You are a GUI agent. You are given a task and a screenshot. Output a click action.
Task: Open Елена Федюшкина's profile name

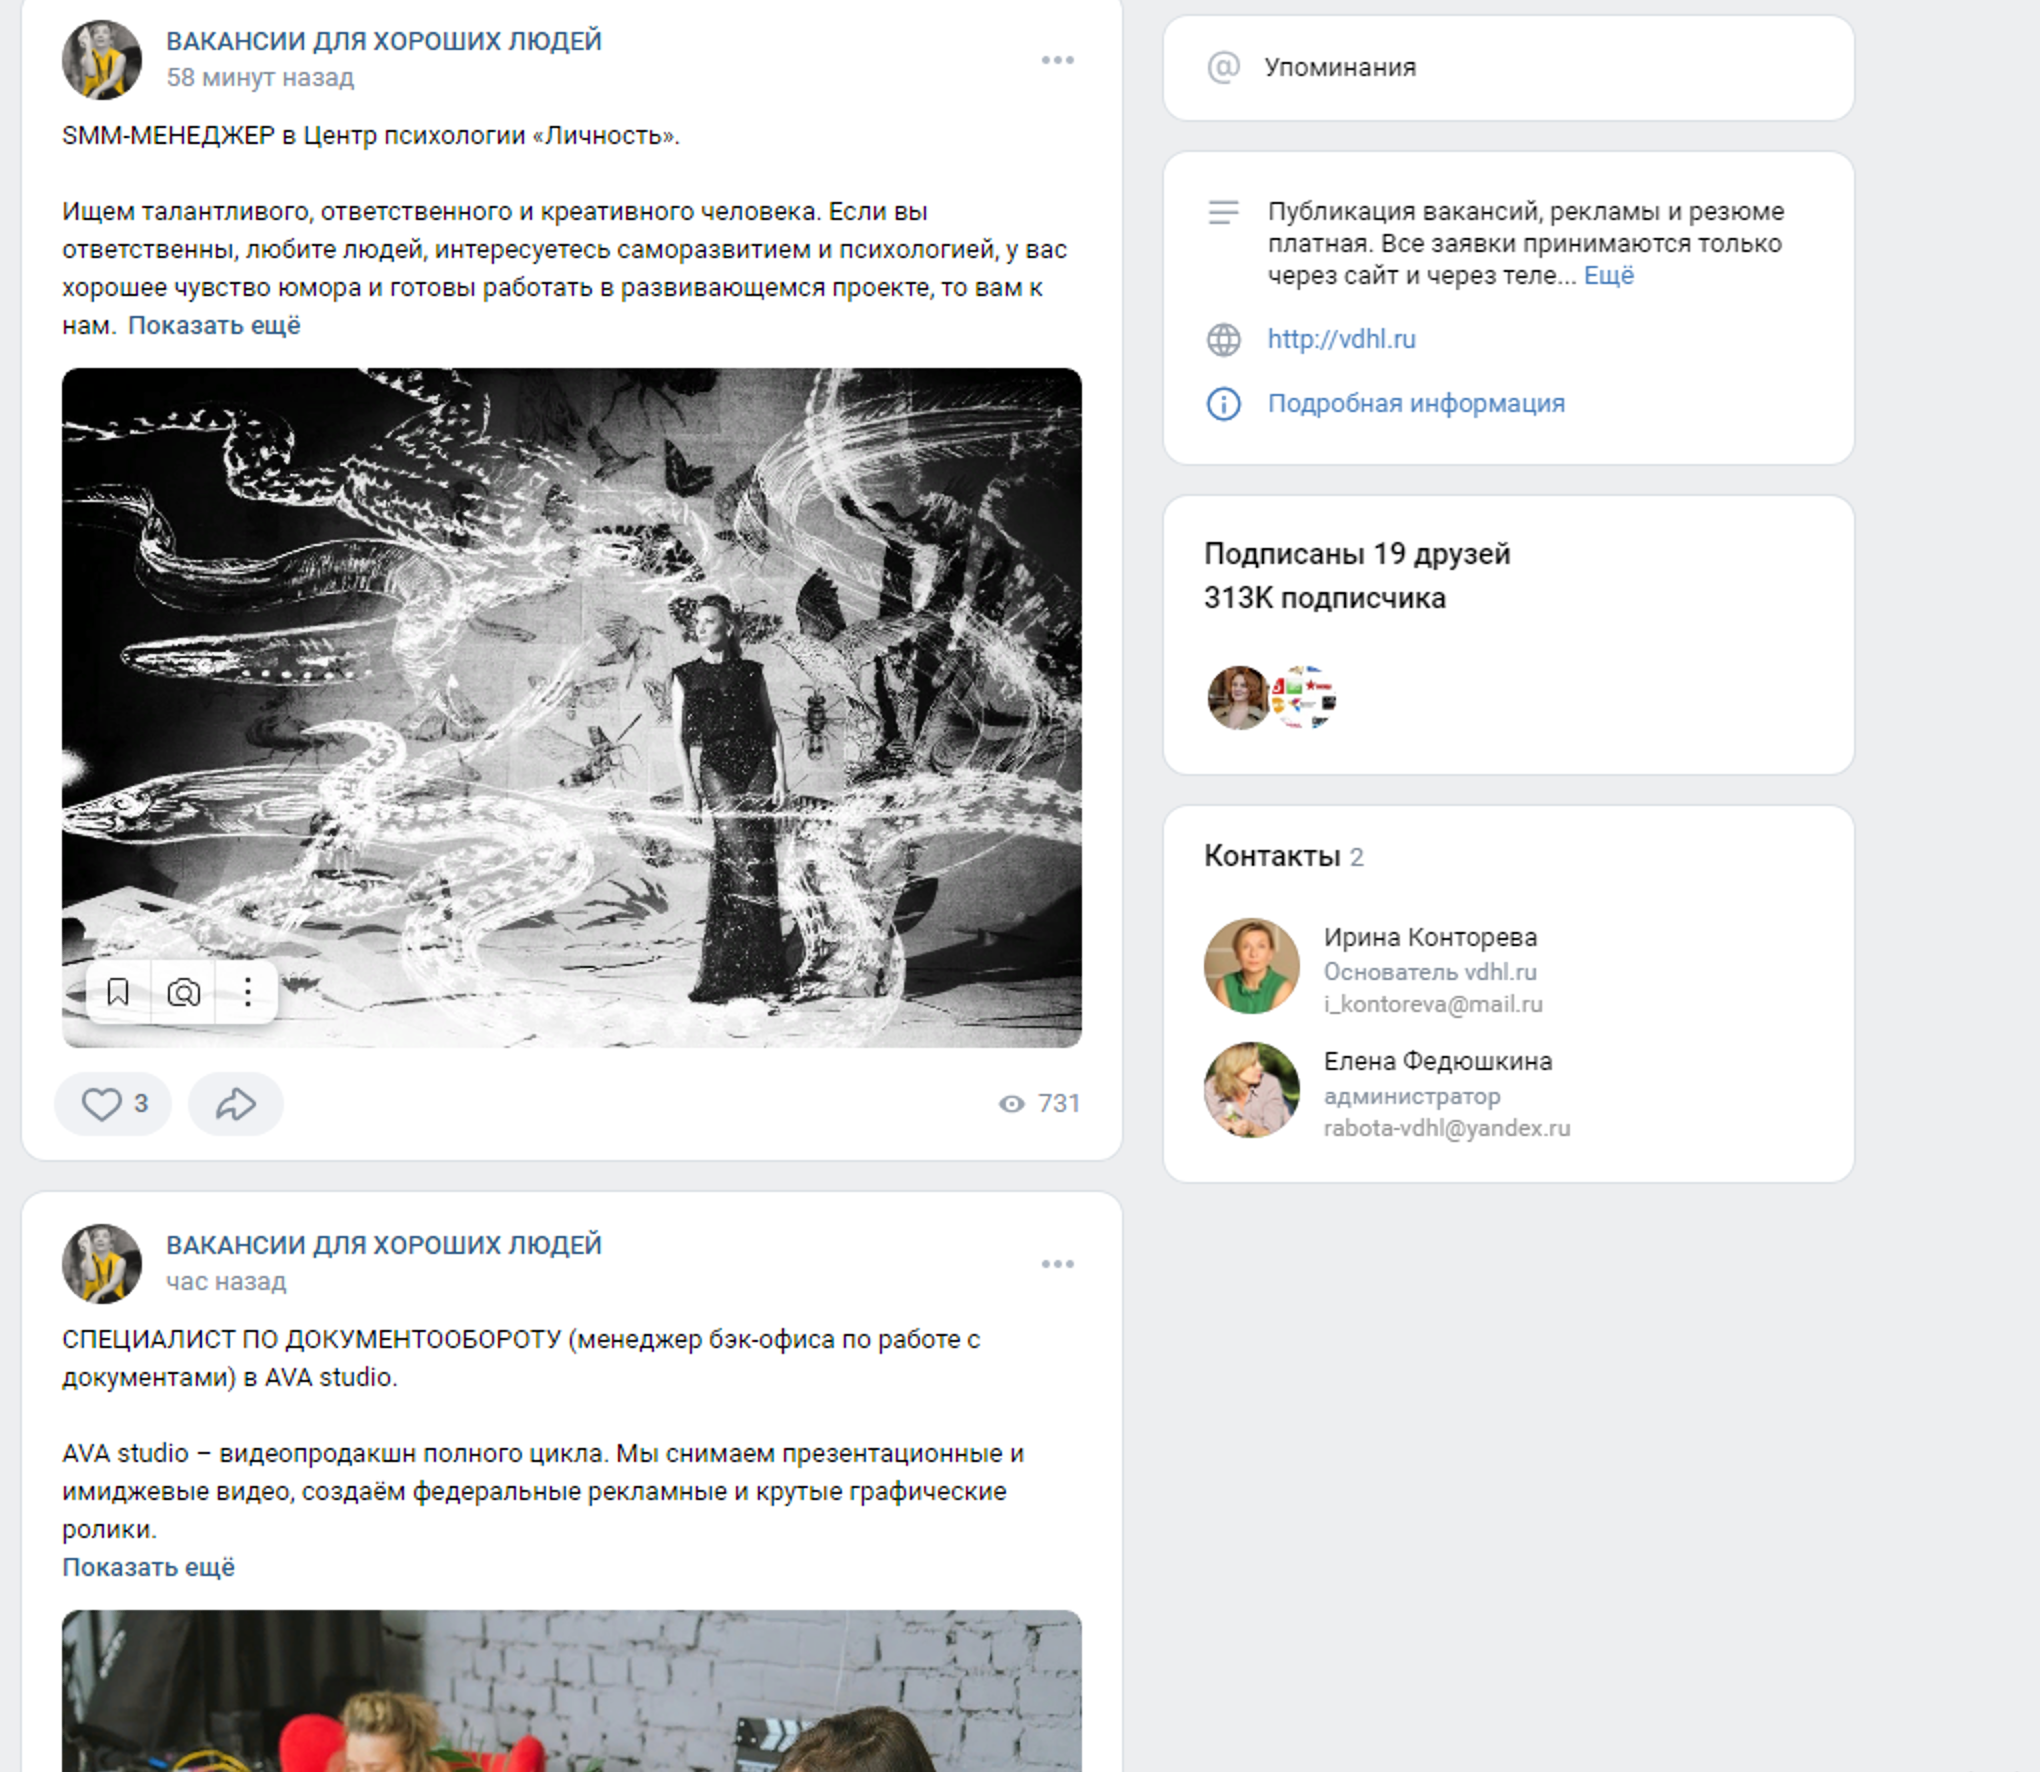tap(1438, 1062)
